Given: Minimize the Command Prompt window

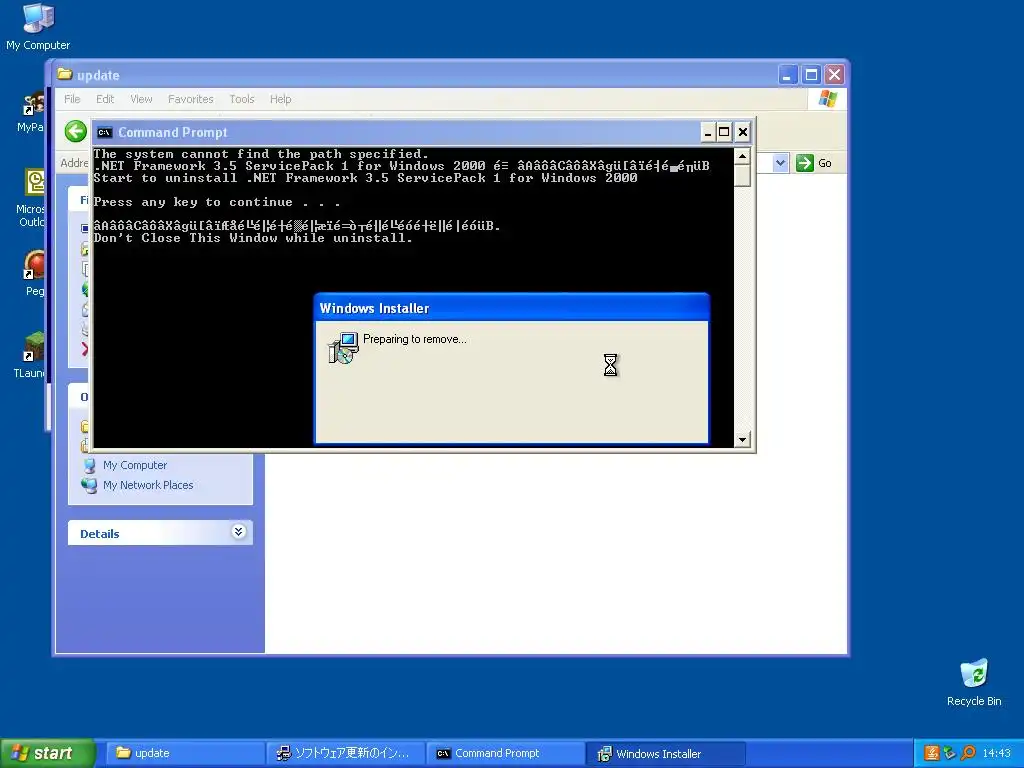Looking at the screenshot, I should (708, 133).
